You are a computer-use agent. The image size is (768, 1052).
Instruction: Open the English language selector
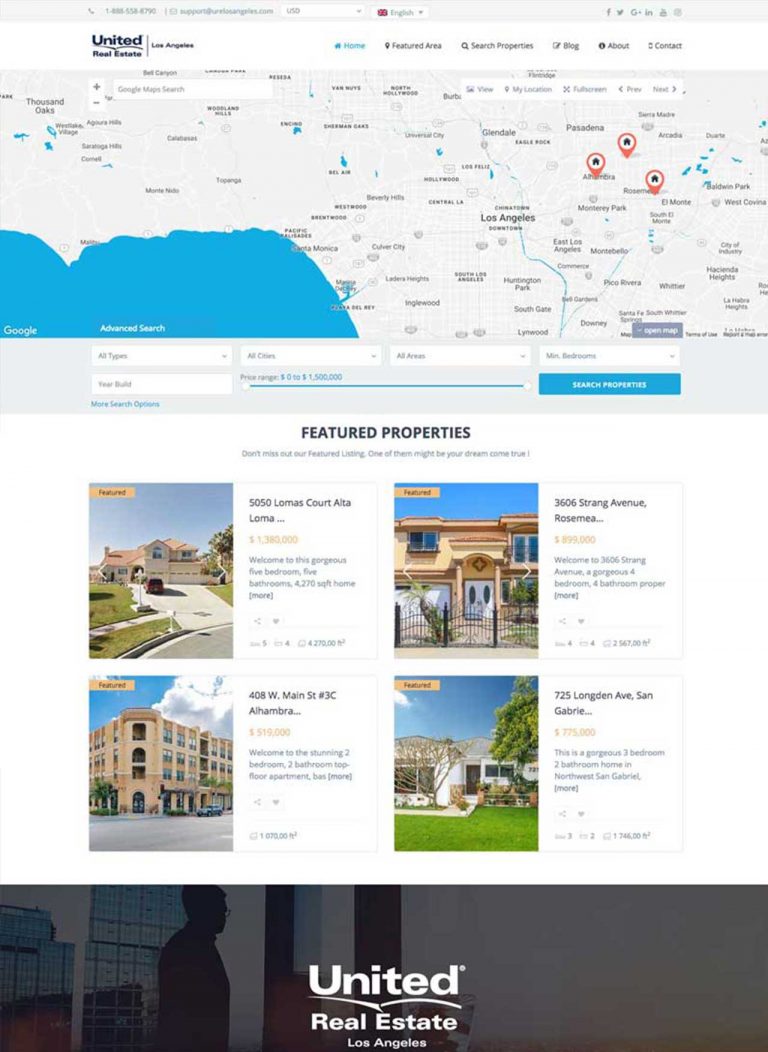tap(400, 12)
